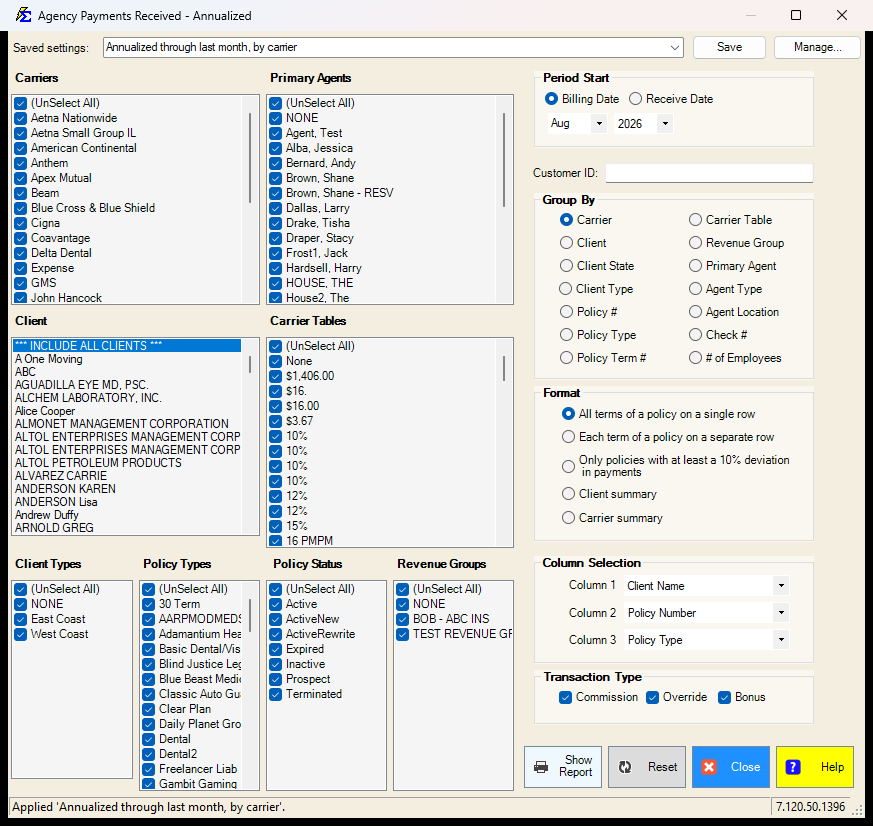Viewport: 873px width, 826px height.
Task: Choose the Carrier summary format
Action: coord(568,518)
